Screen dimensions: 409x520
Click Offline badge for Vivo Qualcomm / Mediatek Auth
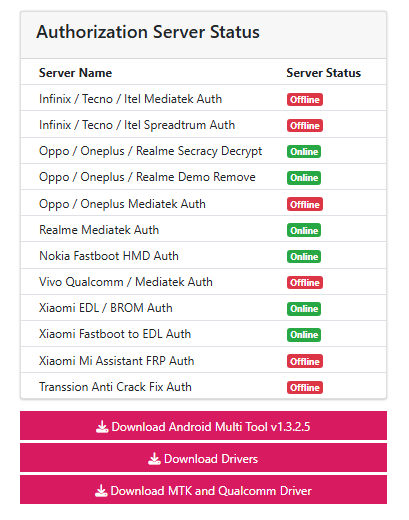tap(305, 282)
